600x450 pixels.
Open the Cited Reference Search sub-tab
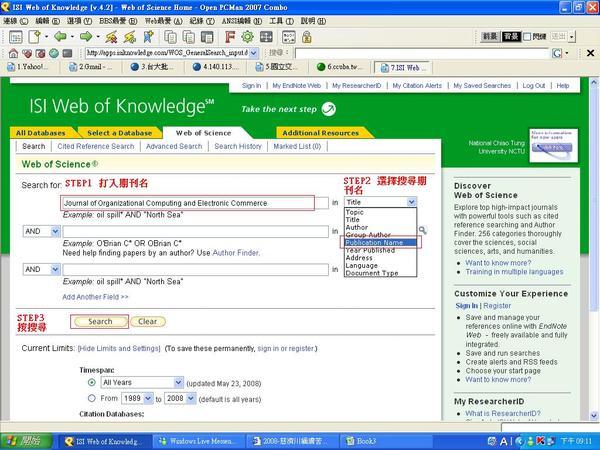[x=96, y=146]
